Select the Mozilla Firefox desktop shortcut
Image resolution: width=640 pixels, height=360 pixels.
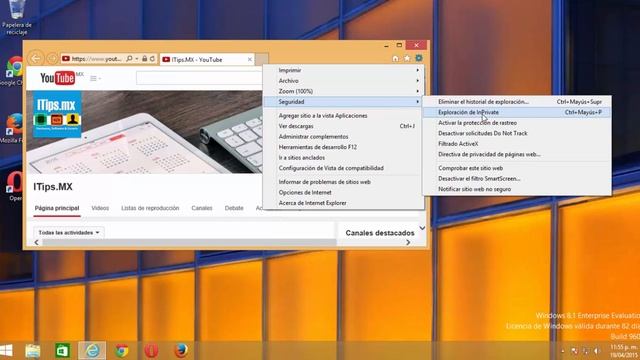tap(13, 128)
